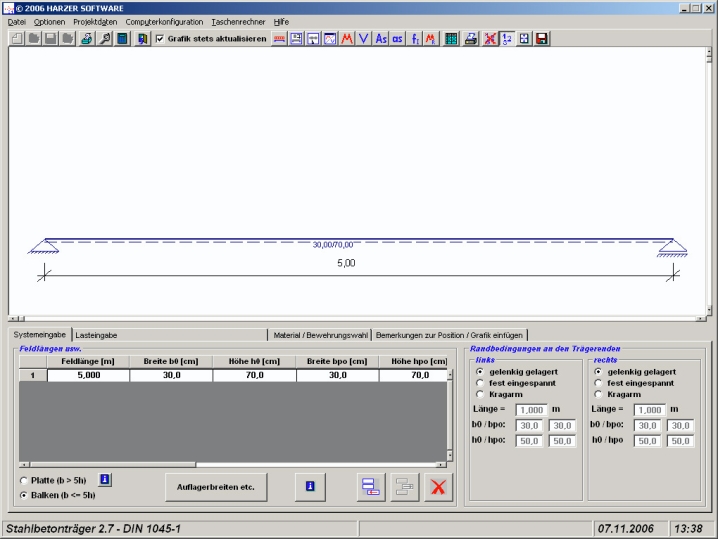Switch to the Lasteingabe tab
The height and width of the screenshot is (539, 718).
click(x=96, y=335)
